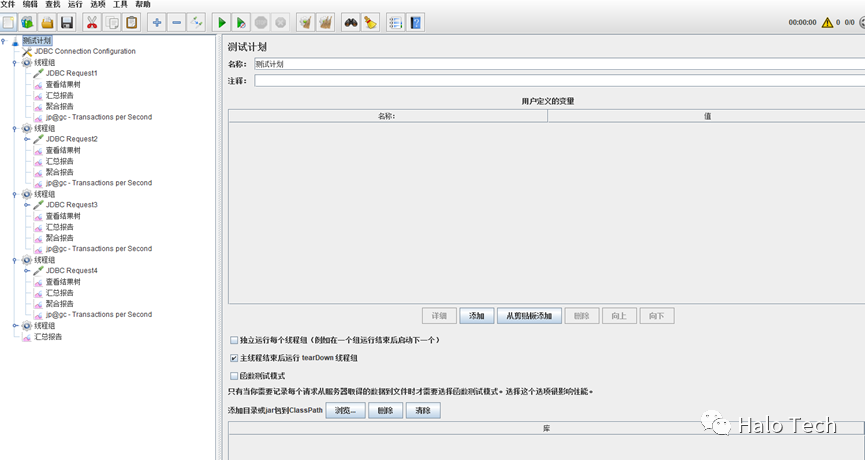This screenshot has height=460, width=865.
Task: Click the Cut scissors icon
Action: point(92,23)
